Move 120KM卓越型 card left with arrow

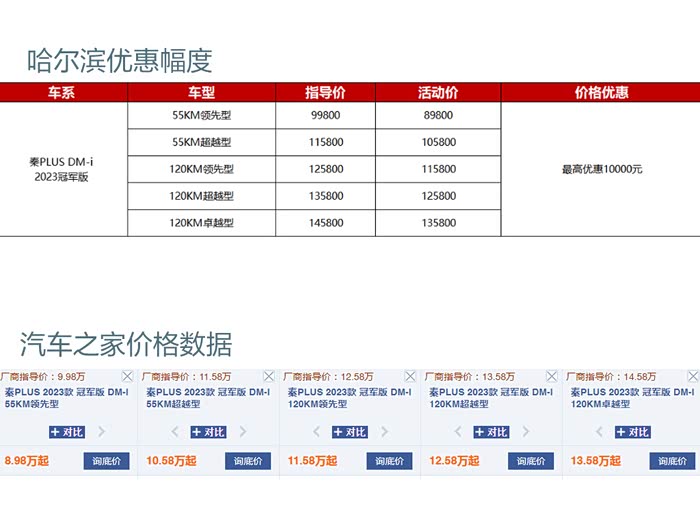tap(600, 432)
